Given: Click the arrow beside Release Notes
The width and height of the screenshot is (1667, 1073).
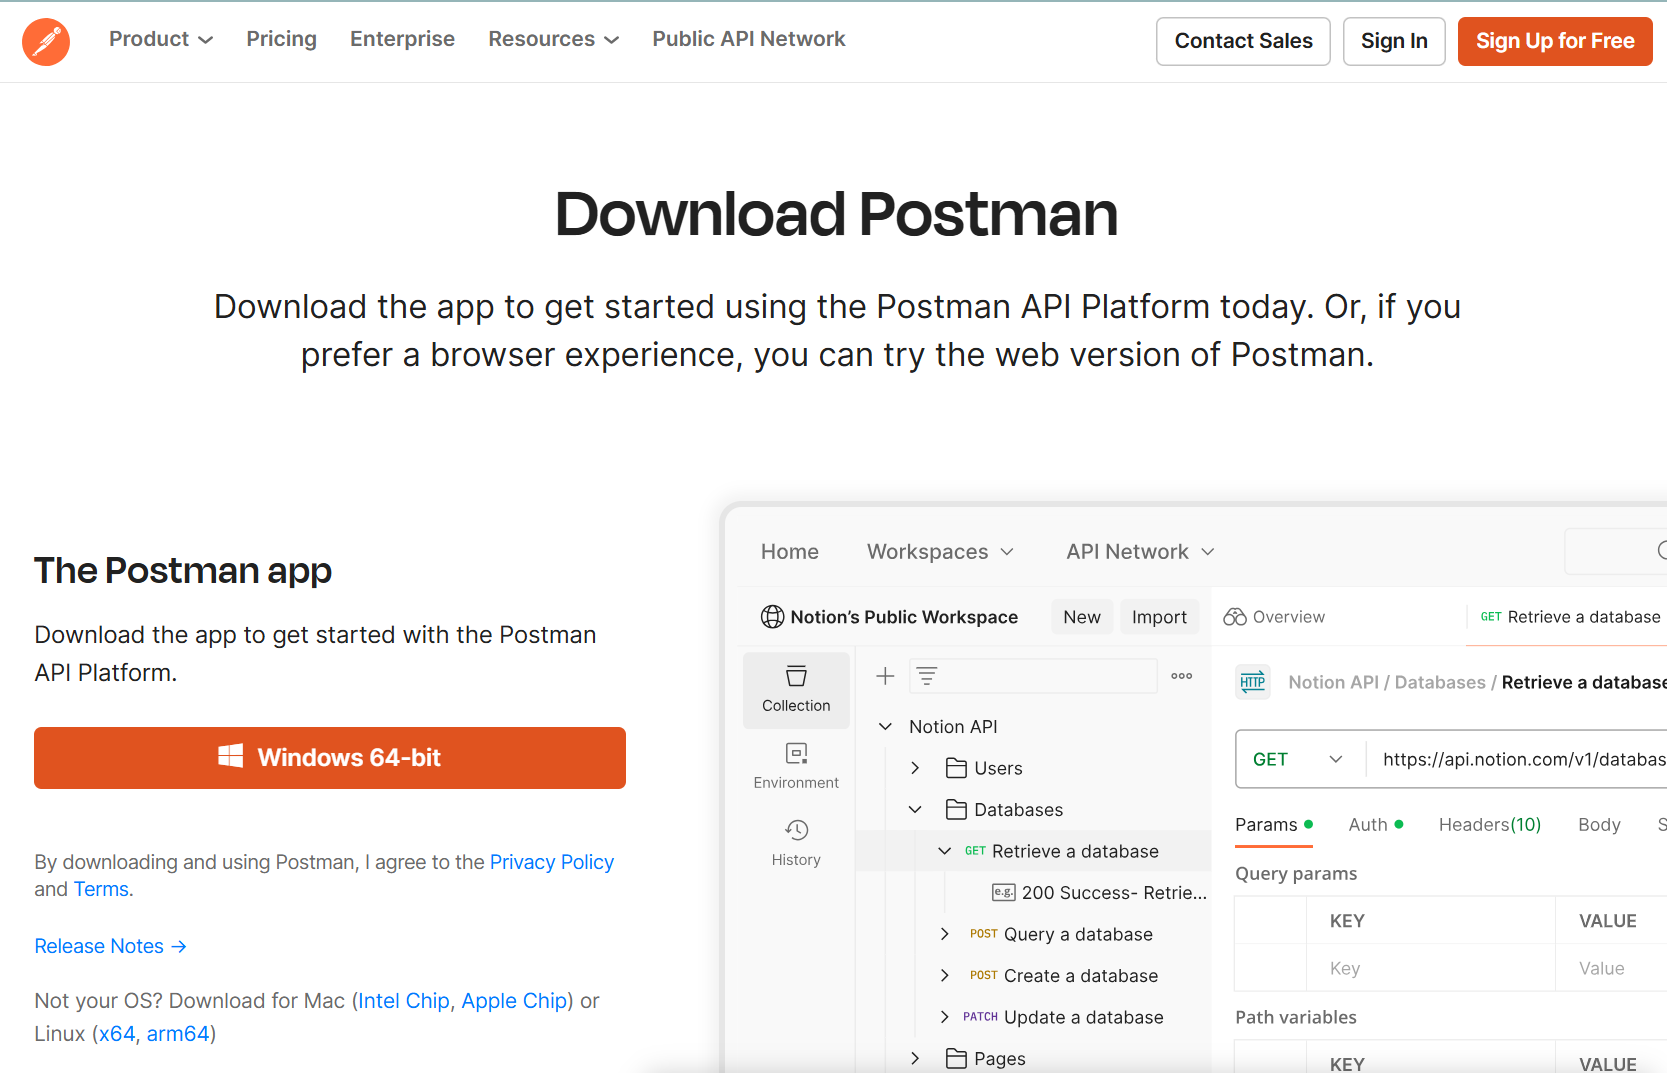Looking at the screenshot, I should (179, 946).
